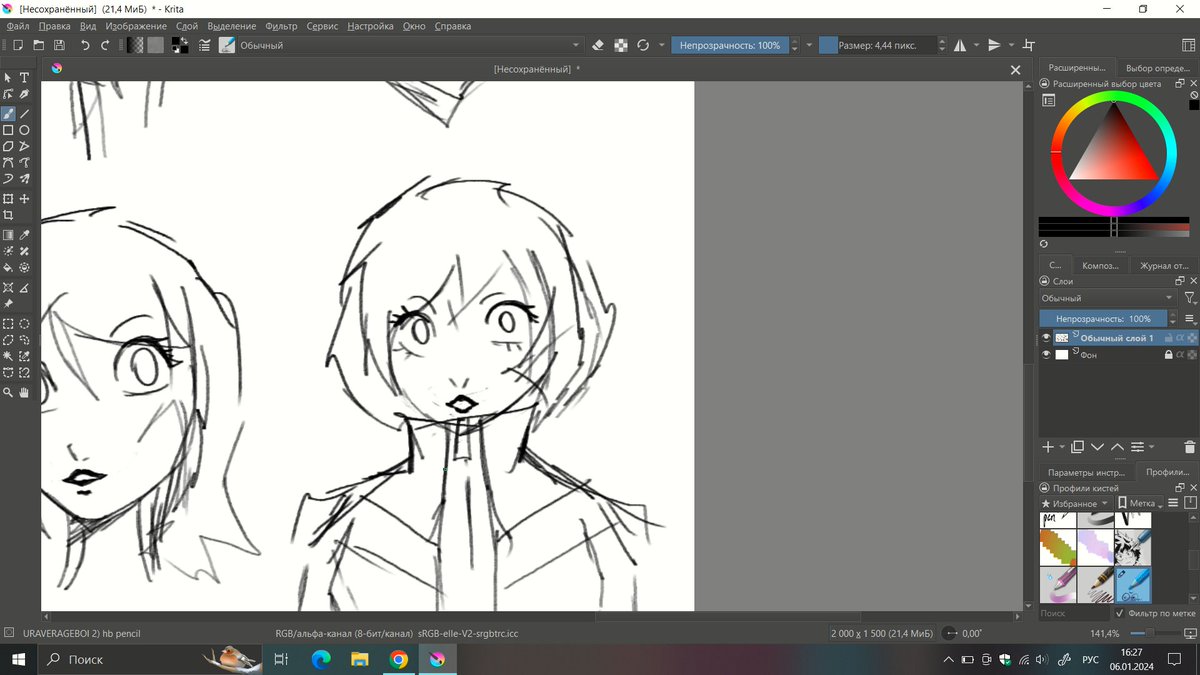Select the Text tool in the toolbox
1200x675 pixels.
coord(24,77)
